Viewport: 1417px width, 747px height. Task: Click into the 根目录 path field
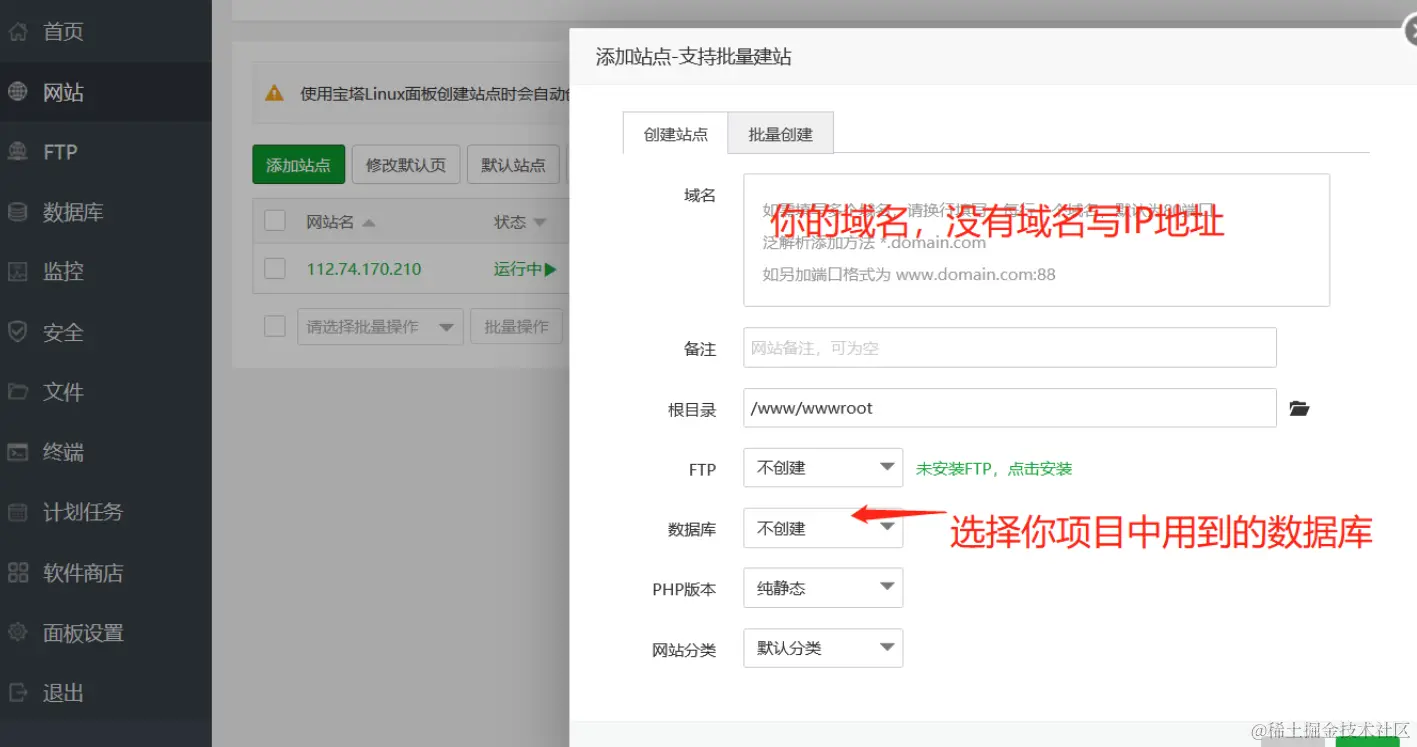click(1010, 408)
